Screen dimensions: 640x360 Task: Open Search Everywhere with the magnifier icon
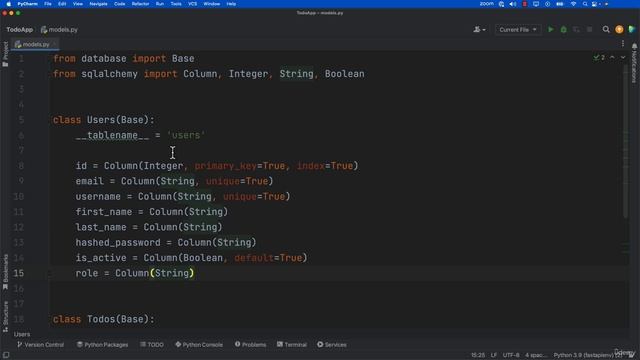point(606,29)
